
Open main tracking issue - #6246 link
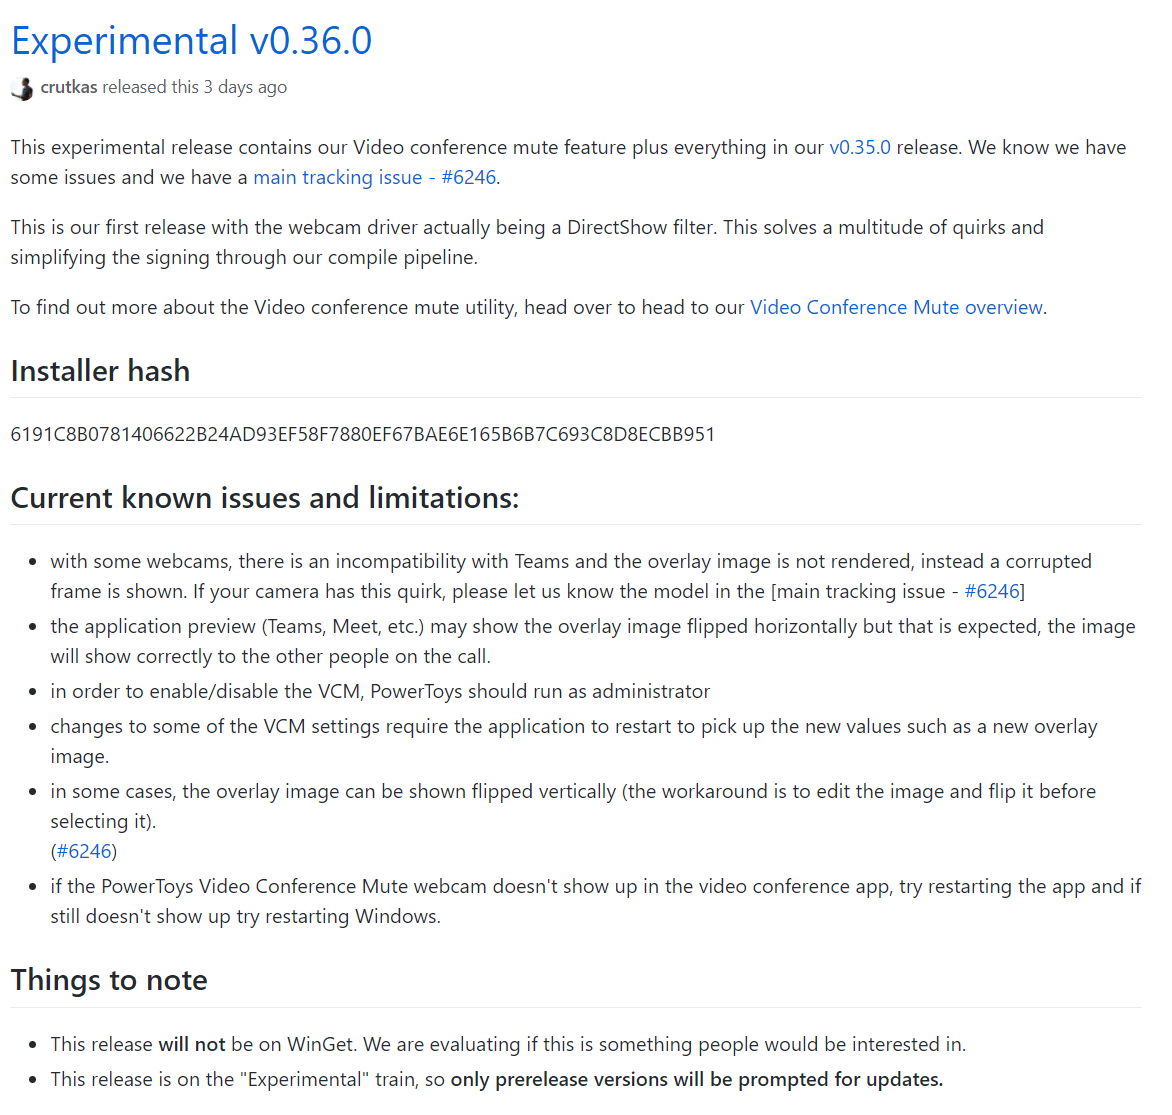[374, 177]
